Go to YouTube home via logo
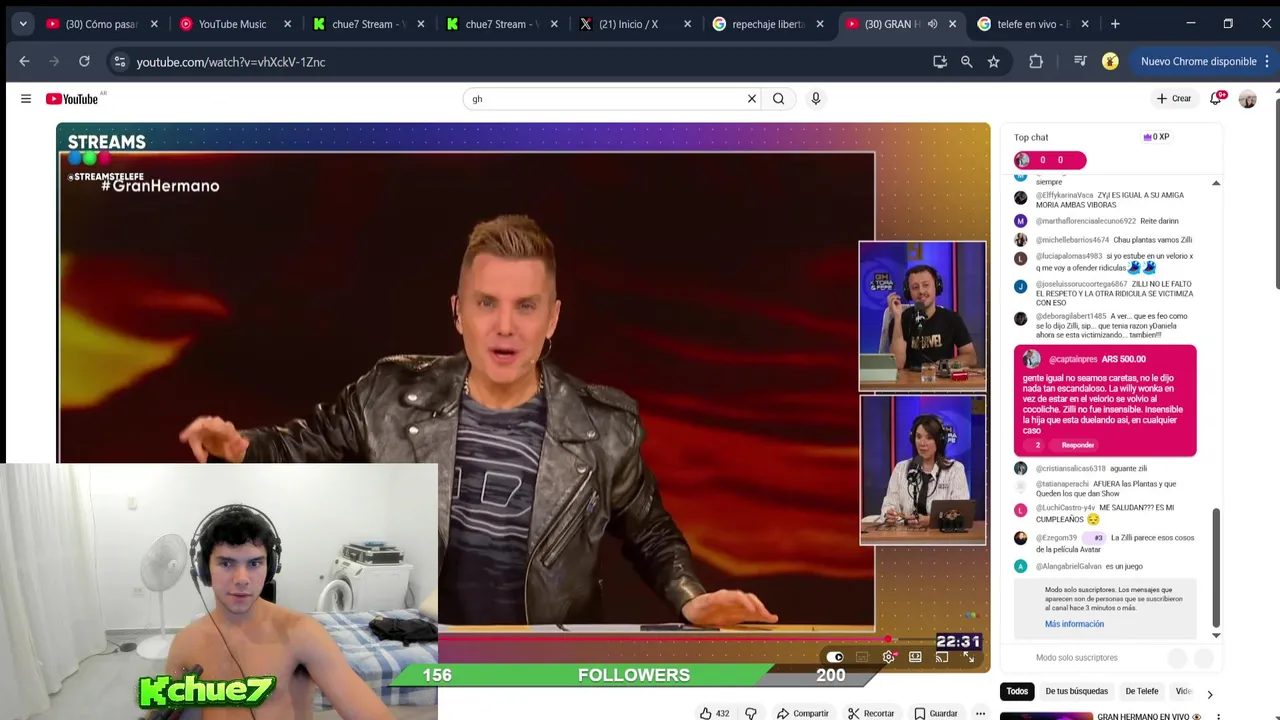This screenshot has height=720, width=1280. (x=72, y=98)
